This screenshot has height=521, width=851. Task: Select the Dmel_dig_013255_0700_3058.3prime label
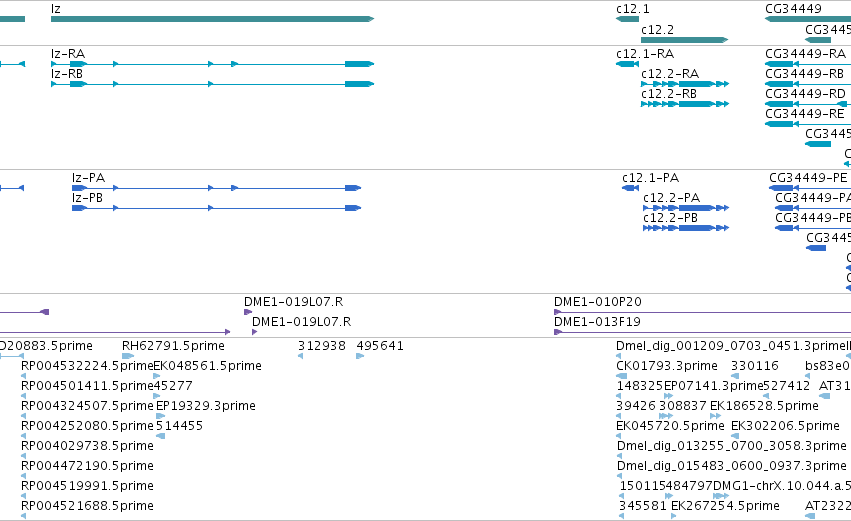click(x=732, y=446)
